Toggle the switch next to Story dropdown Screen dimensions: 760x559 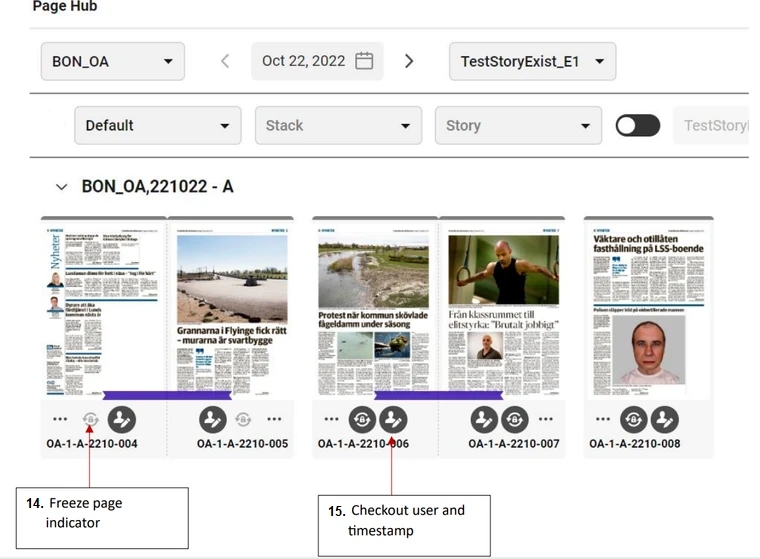(x=638, y=125)
